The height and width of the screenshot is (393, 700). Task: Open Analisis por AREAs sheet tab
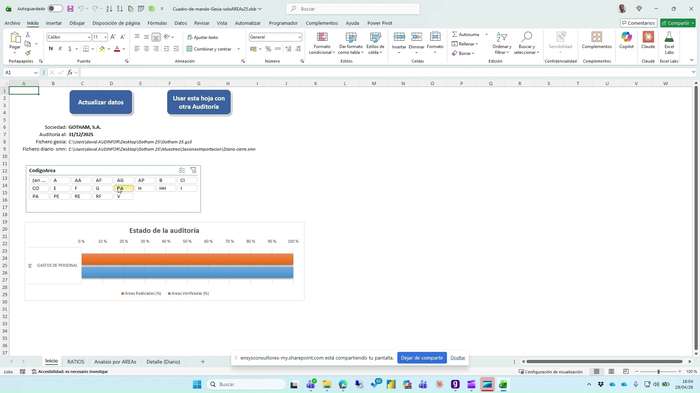point(115,362)
